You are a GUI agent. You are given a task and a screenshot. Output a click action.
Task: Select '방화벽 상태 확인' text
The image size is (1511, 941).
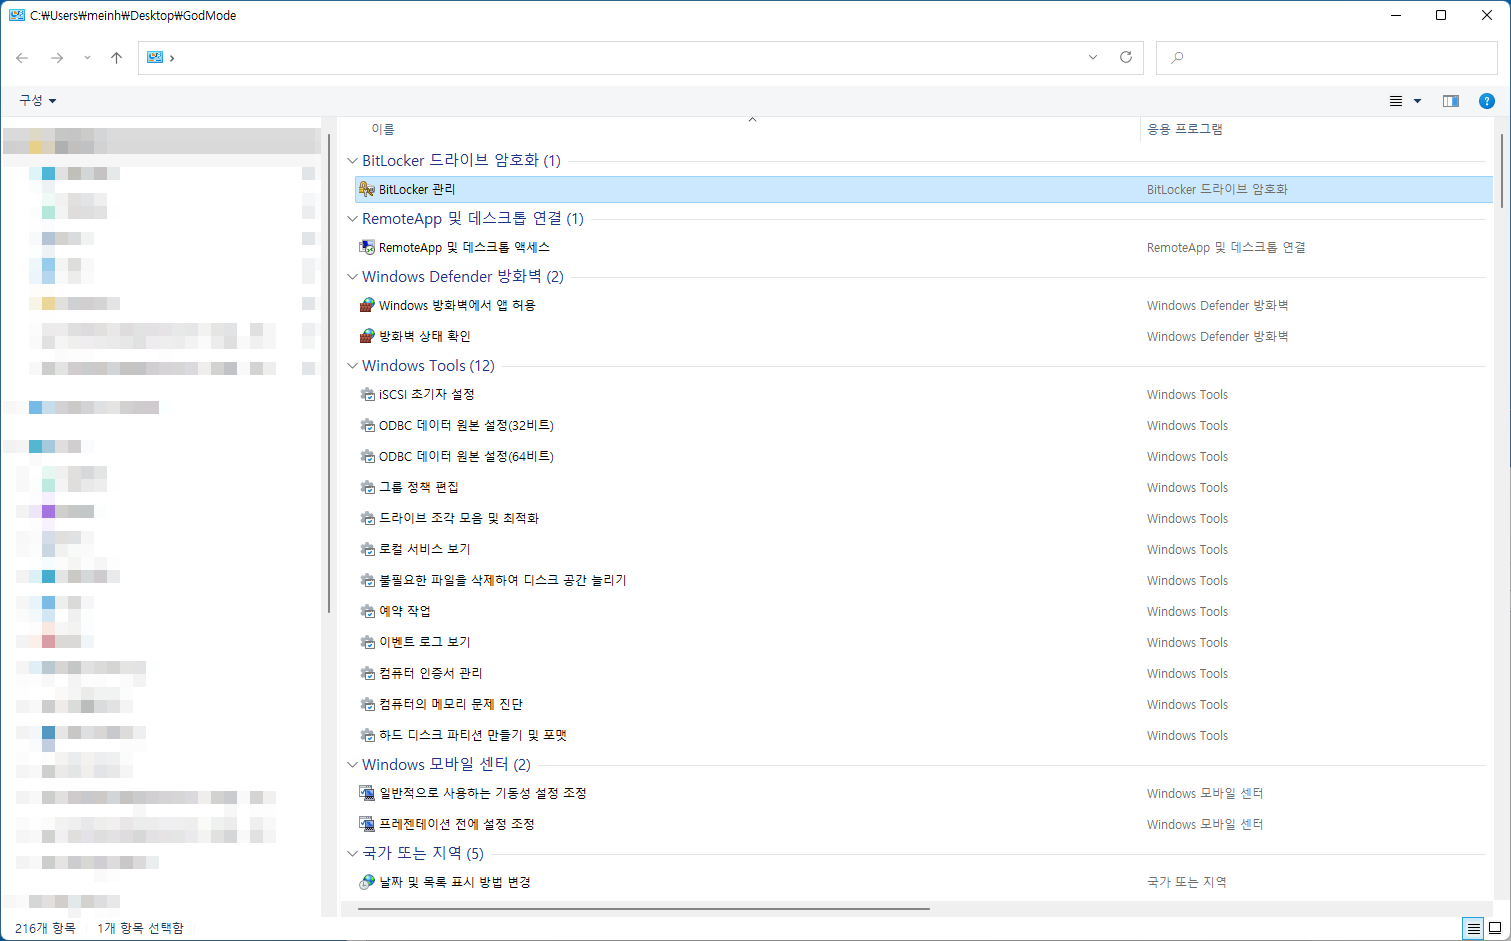tap(424, 336)
